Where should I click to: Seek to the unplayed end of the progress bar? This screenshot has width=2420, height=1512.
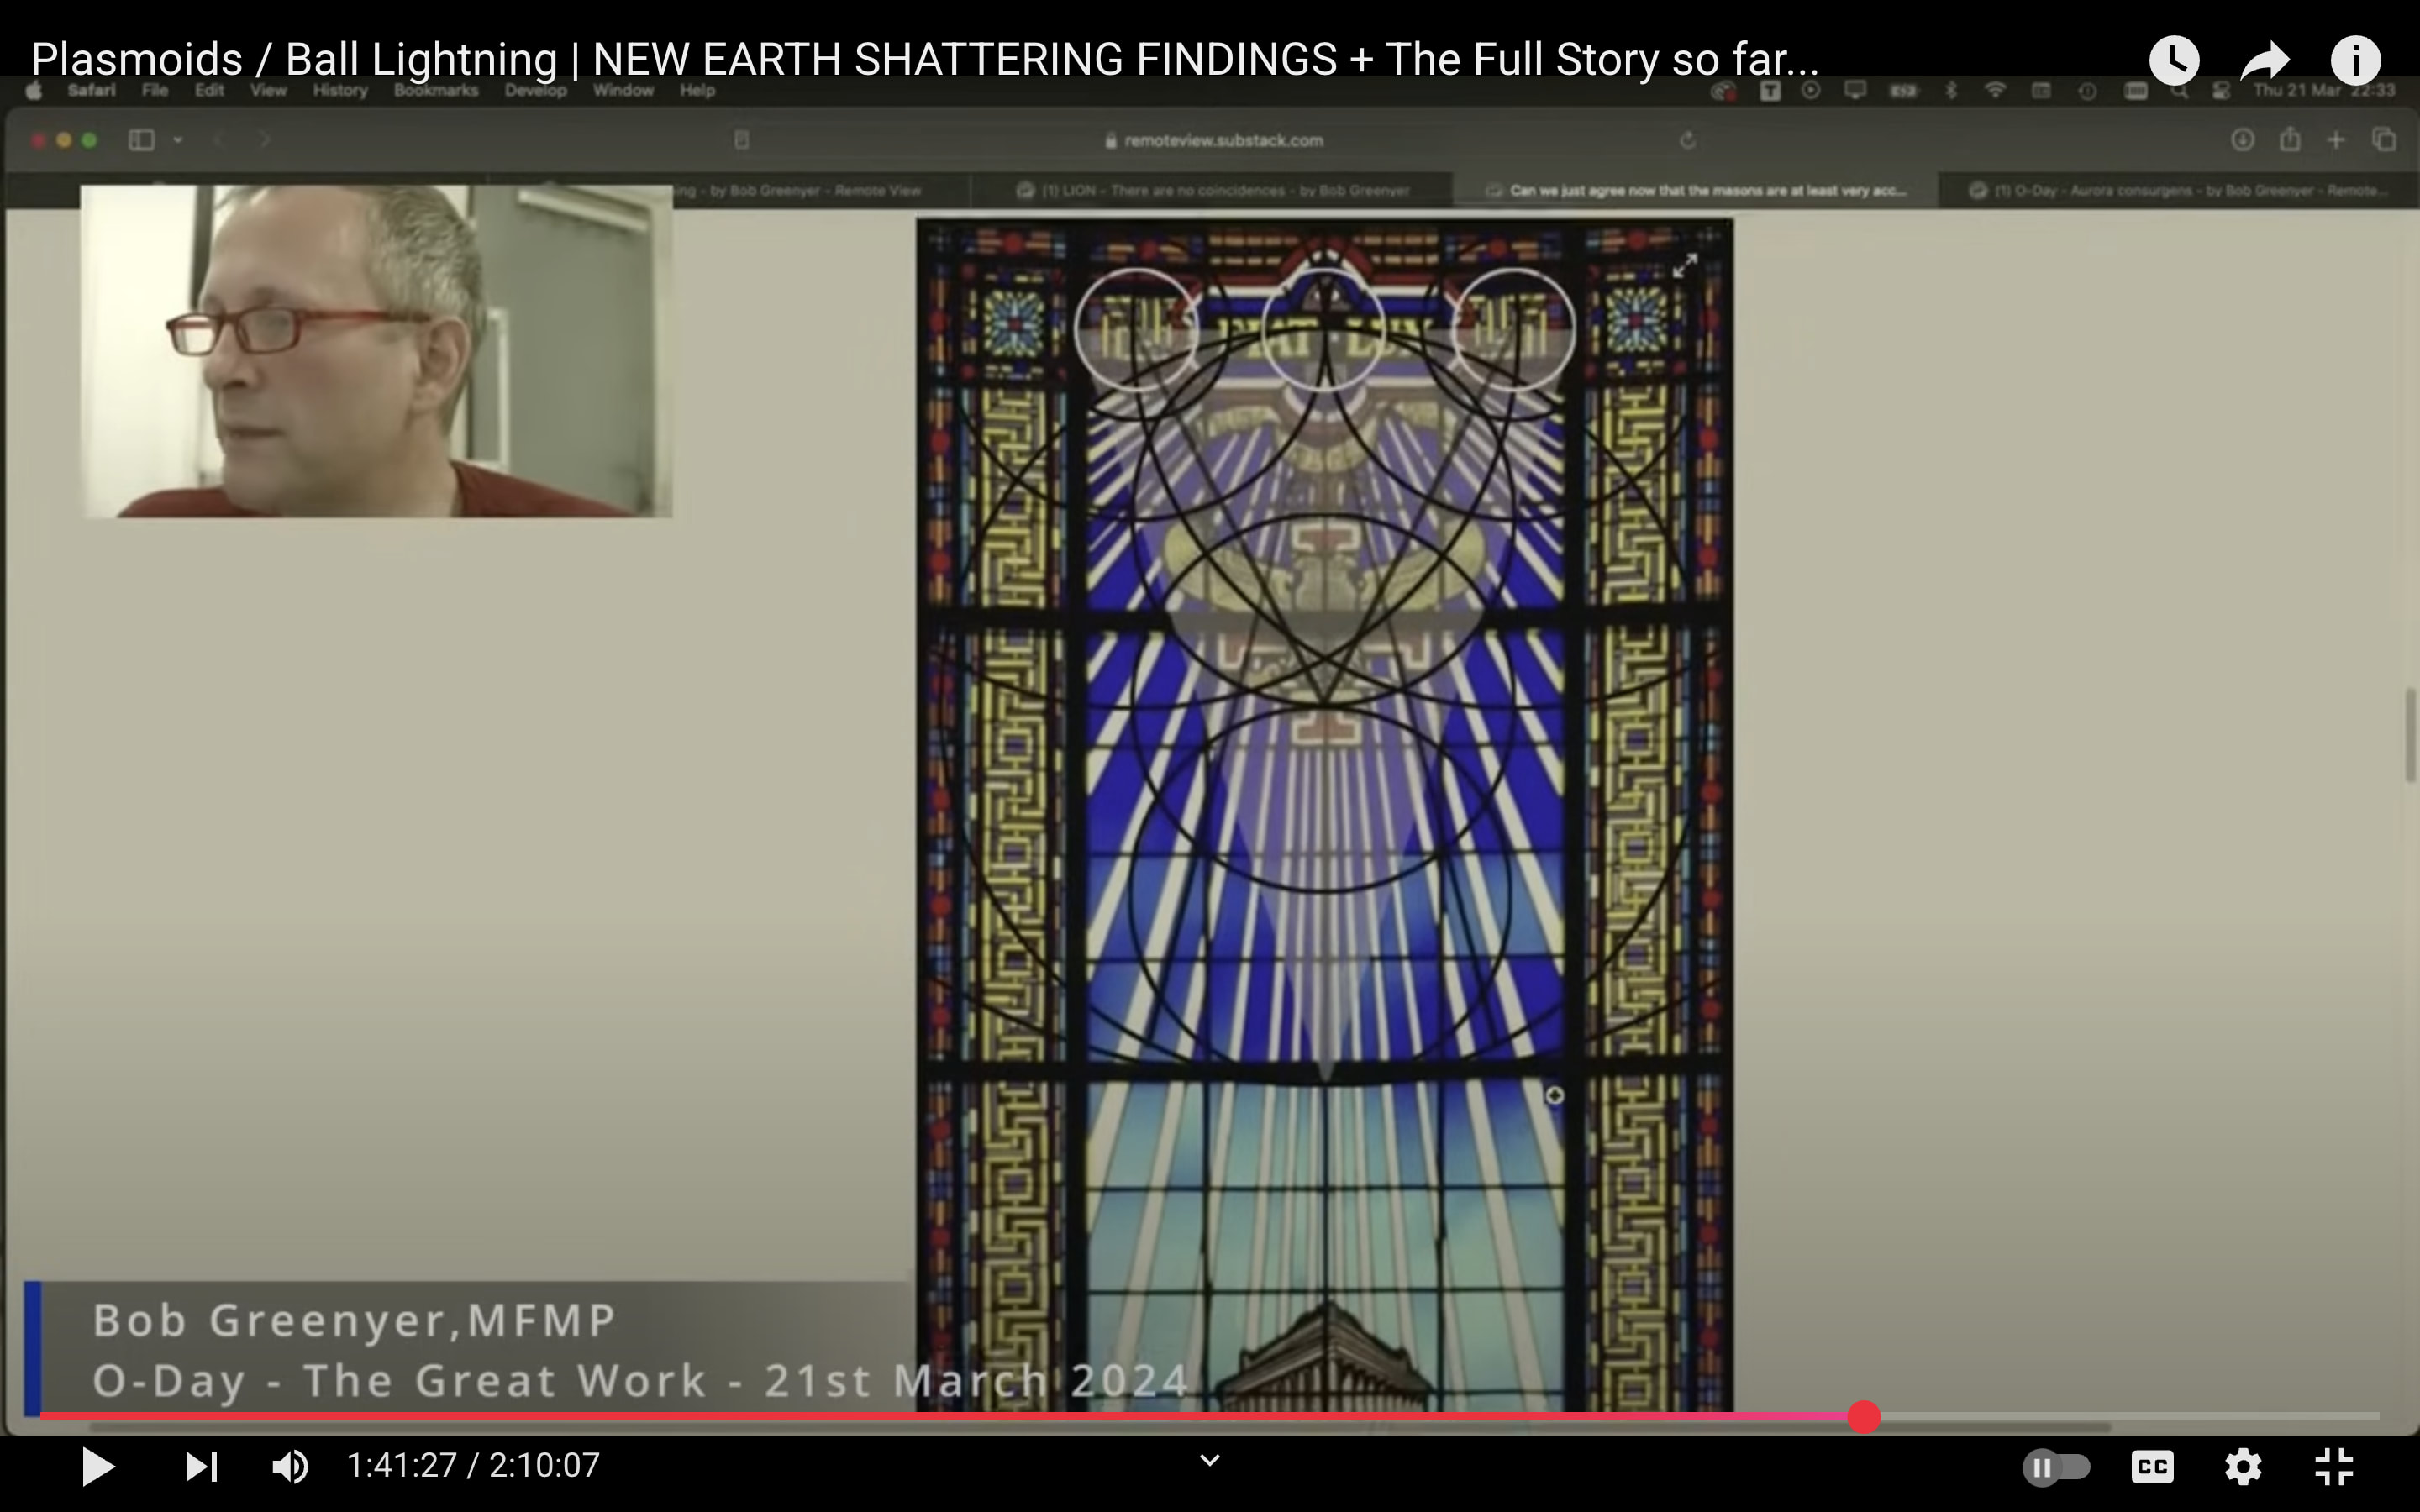click(2130, 1416)
